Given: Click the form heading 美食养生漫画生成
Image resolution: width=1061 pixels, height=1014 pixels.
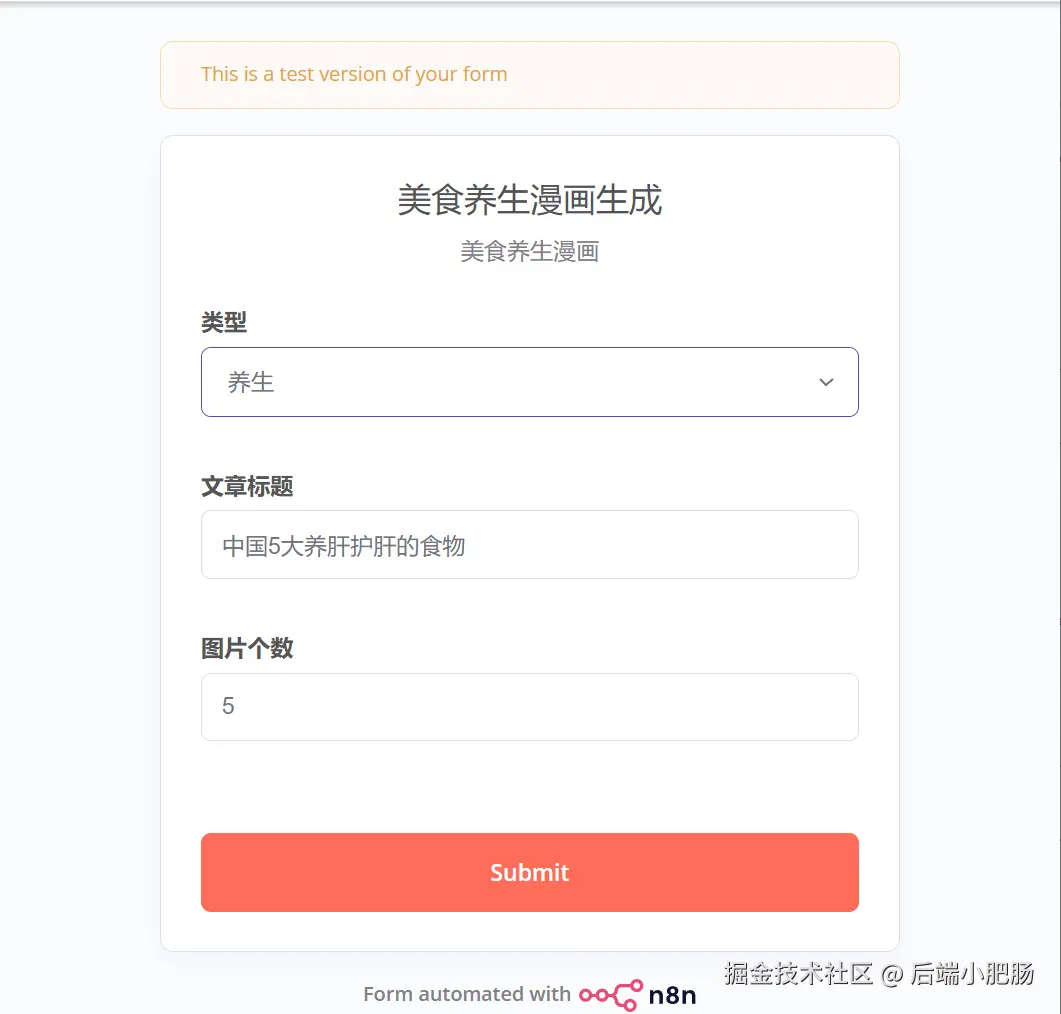Looking at the screenshot, I should coord(529,200).
